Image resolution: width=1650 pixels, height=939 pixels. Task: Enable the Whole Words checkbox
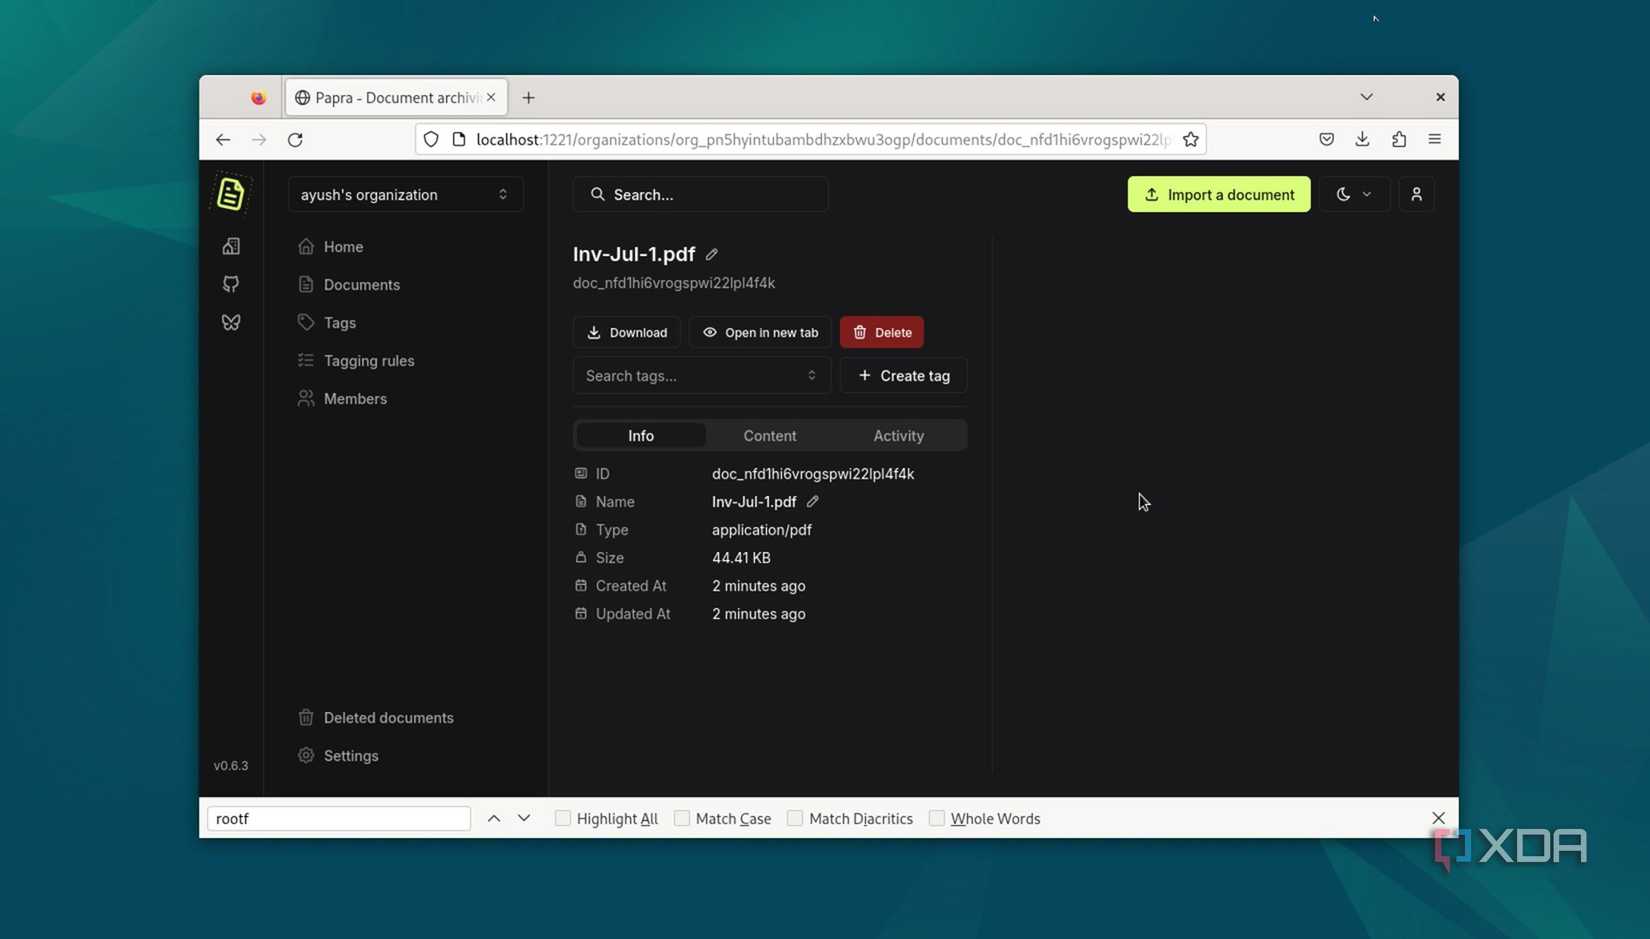click(x=936, y=818)
